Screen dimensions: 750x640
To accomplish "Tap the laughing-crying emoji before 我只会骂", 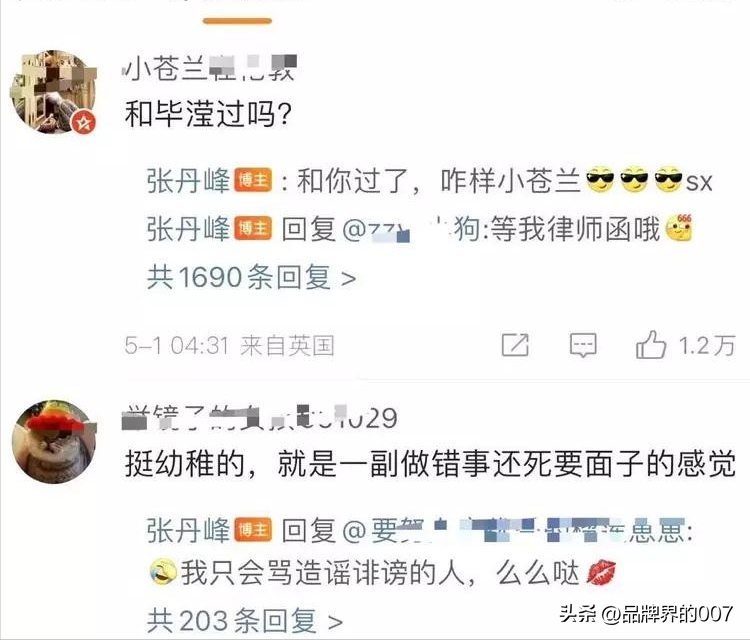I will 163,572.
